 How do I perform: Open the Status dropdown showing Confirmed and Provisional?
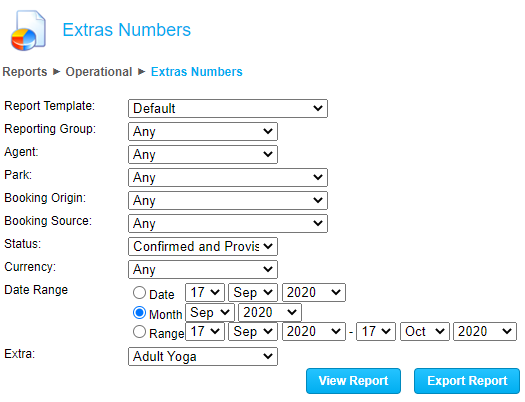click(203, 246)
